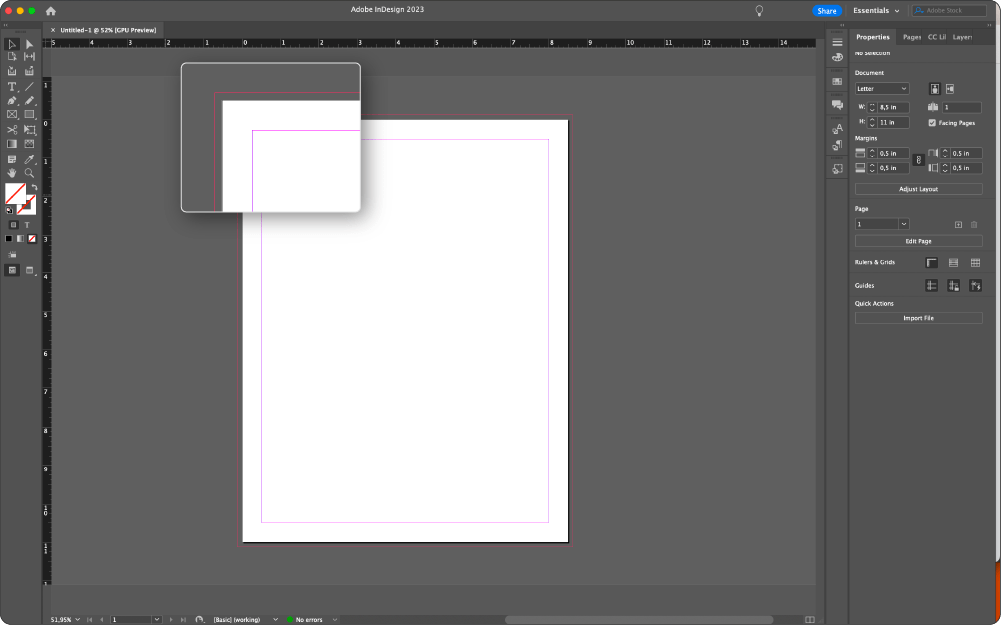Select the Rectangle Frame tool
Viewport: 1001px width, 625px height.
(12, 114)
